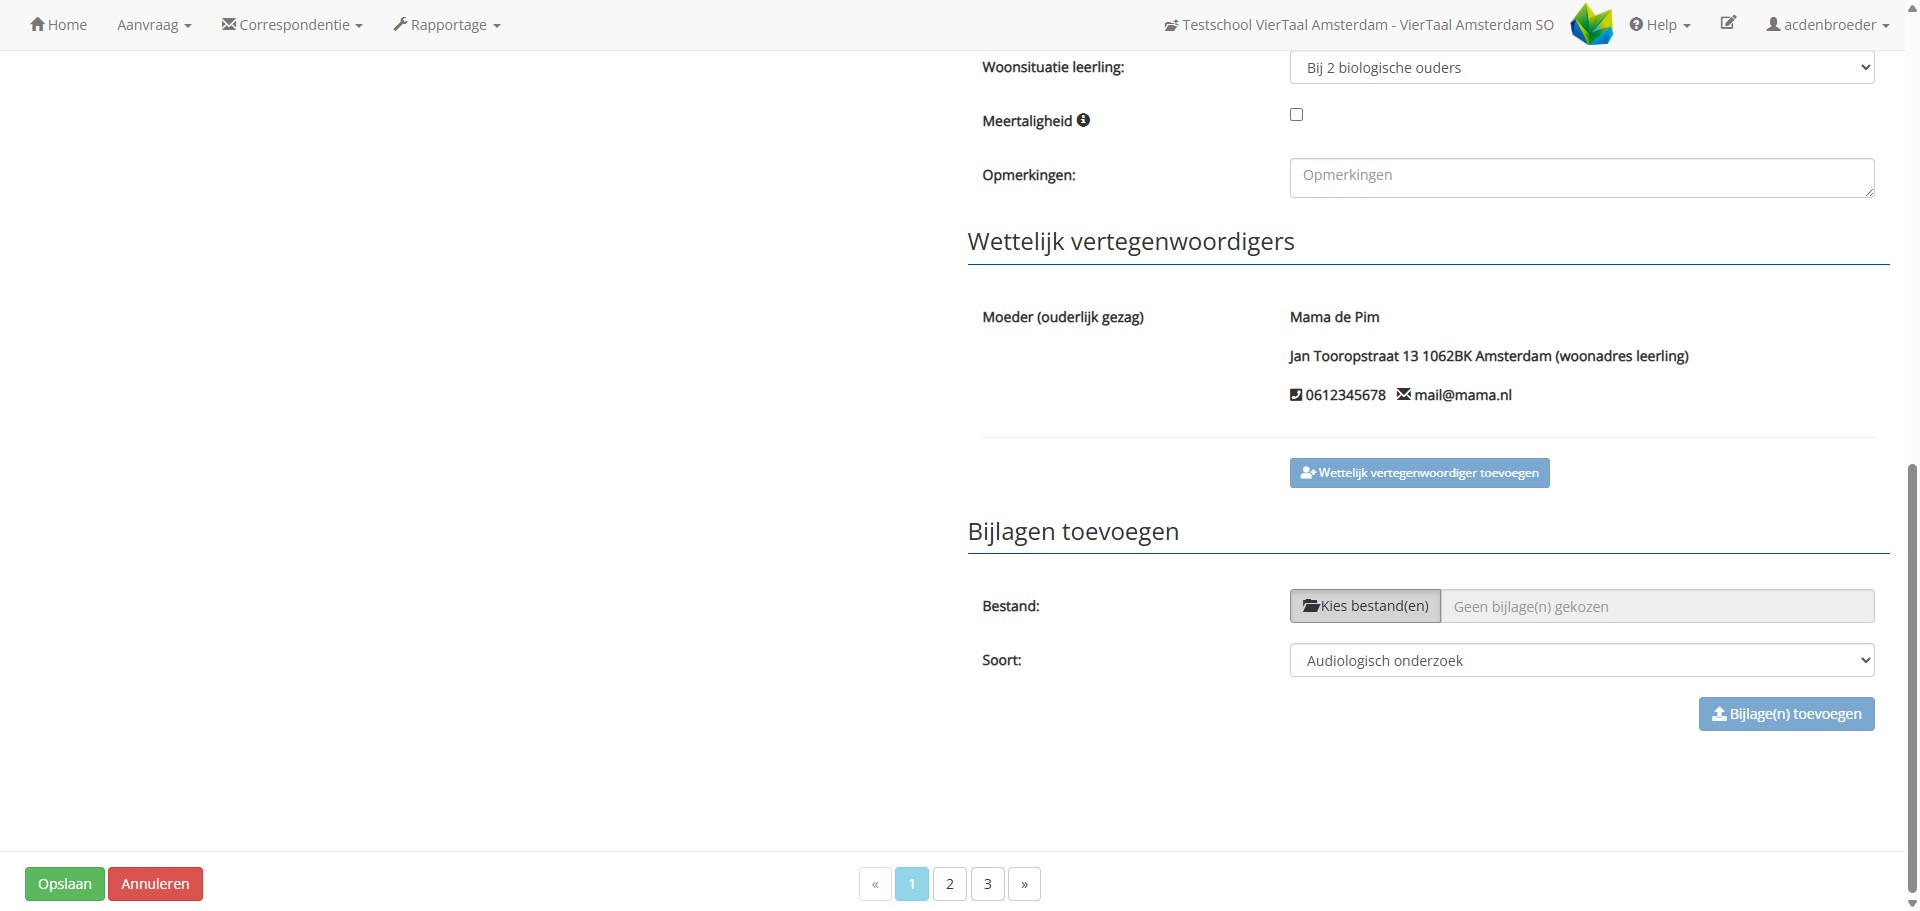Open the Rapportage menu
Image resolution: width=1920 pixels, height=911 pixels.
[x=447, y=25]
